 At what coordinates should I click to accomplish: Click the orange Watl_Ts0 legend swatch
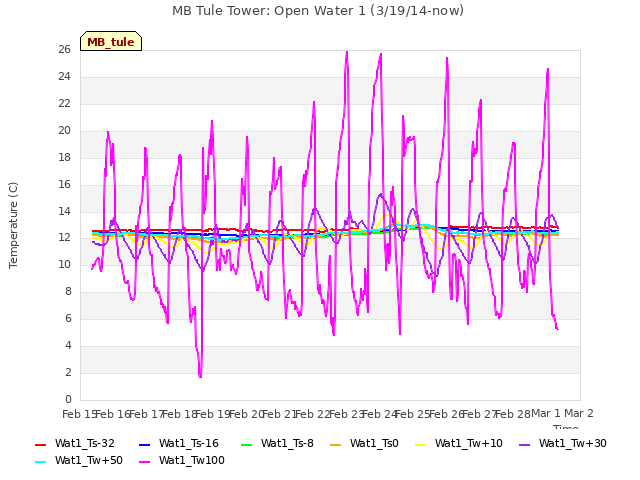(336, 444)
